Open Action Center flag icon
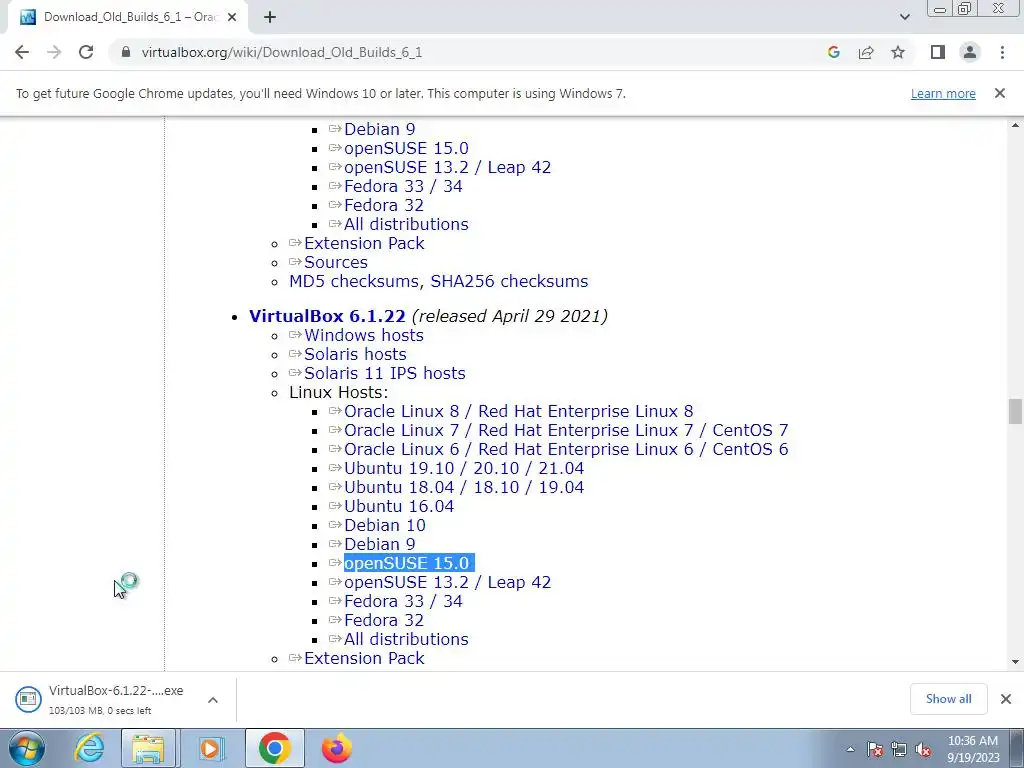 click(x=875, y=750)
